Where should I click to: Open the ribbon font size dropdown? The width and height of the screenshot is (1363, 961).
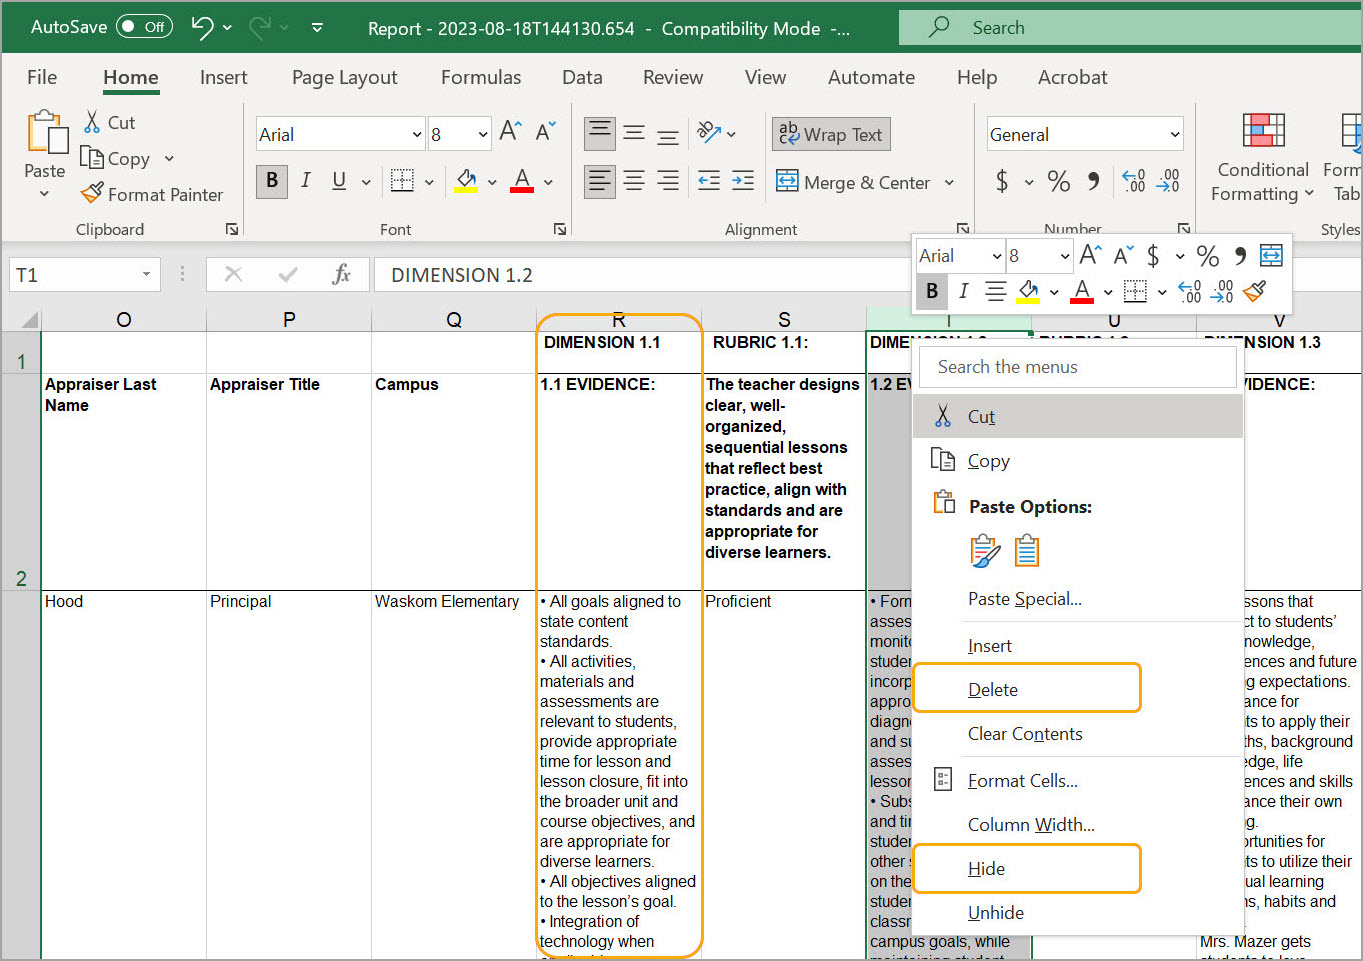483,134
